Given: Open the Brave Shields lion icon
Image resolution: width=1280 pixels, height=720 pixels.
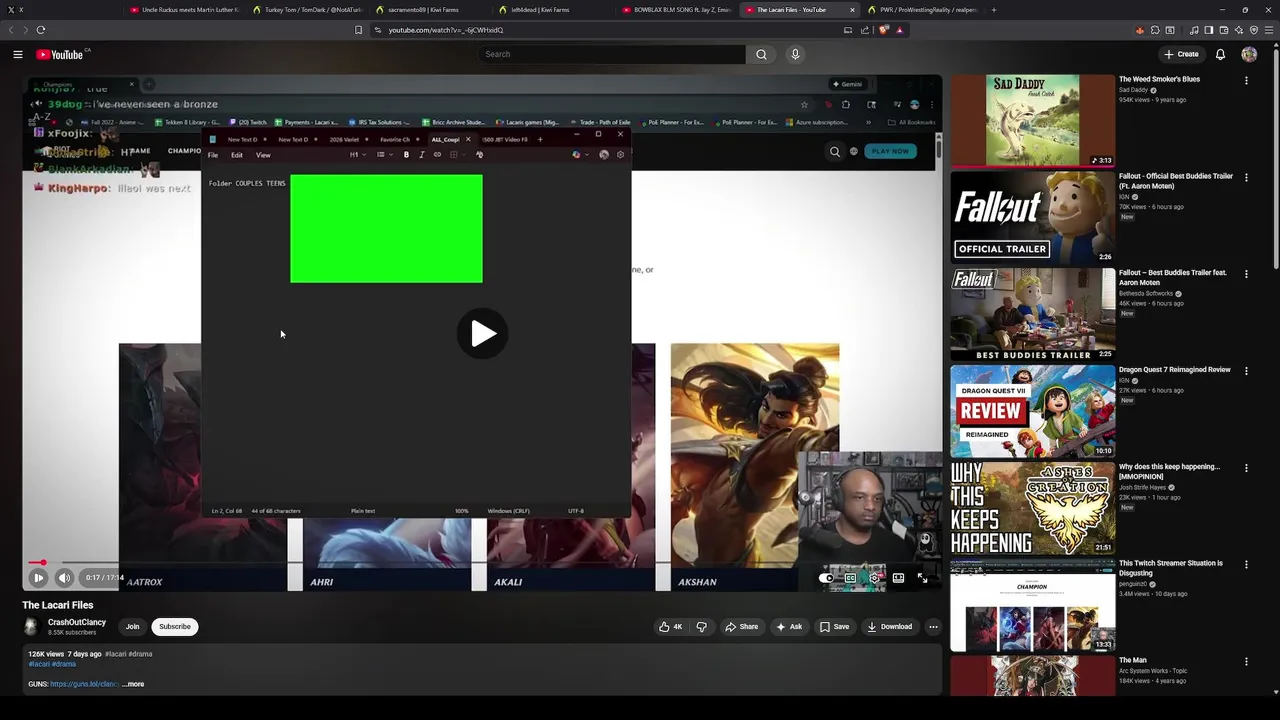Looking at the screenshot, I should (x=884, y=30).
